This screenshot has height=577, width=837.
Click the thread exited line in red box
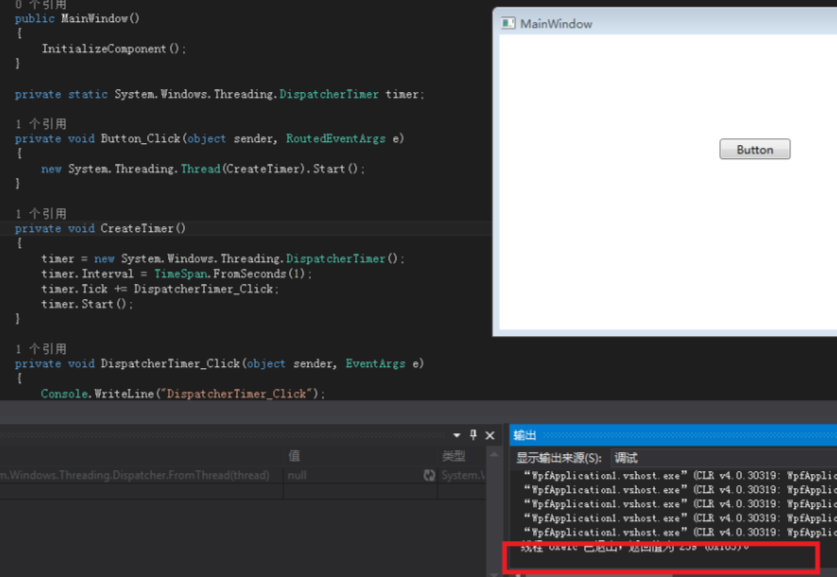[x=634, y=547]
